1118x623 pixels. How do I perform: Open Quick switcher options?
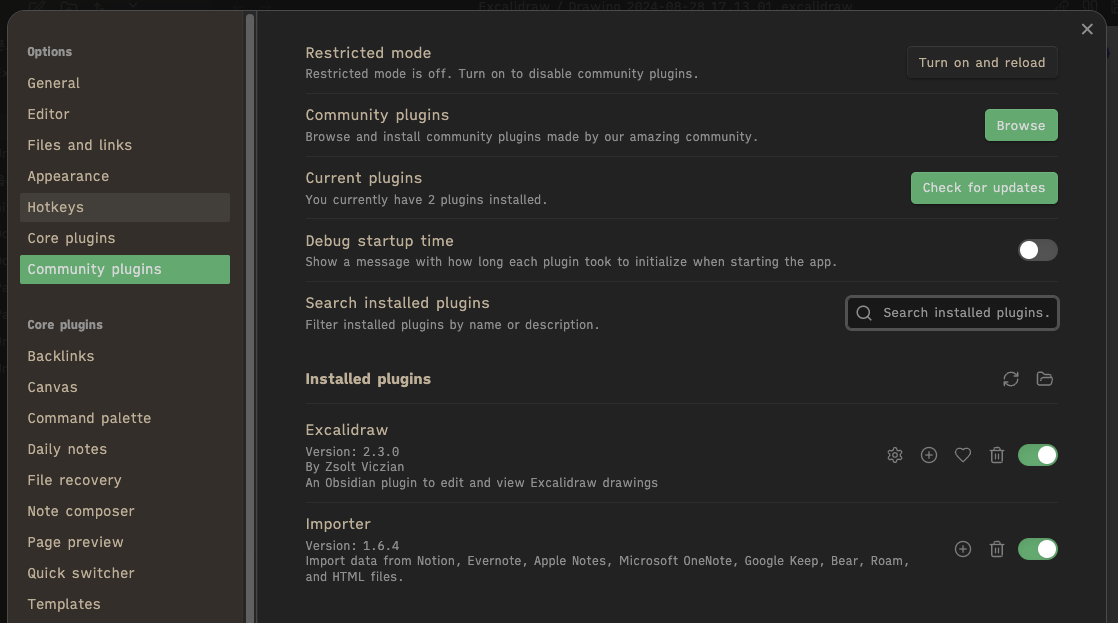point(125,573)
